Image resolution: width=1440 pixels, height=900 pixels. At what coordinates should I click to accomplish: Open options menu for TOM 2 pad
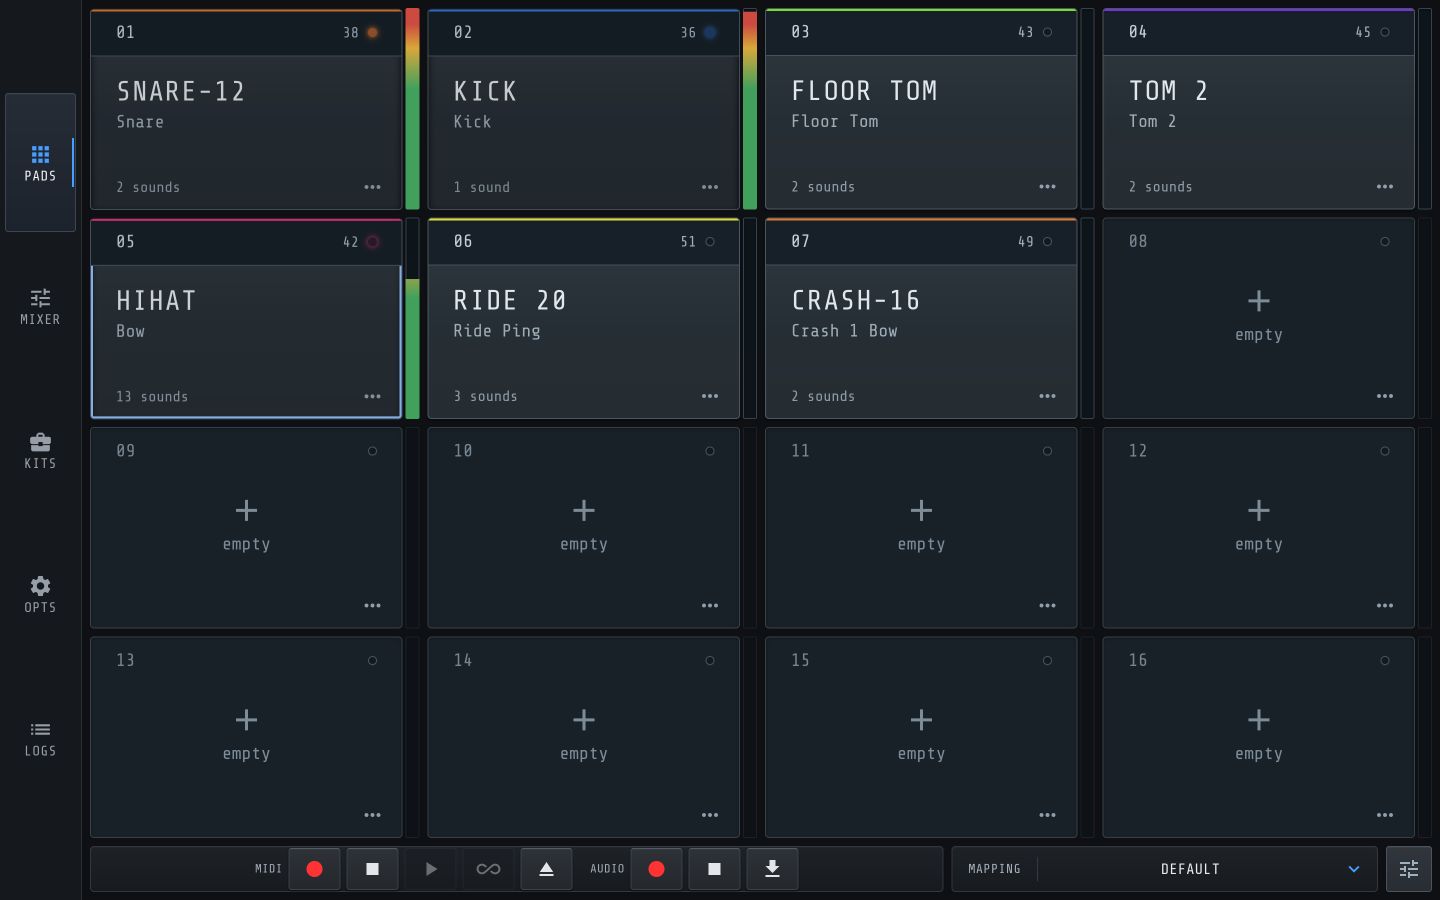pyautogui.click(x=1385, y=187)
